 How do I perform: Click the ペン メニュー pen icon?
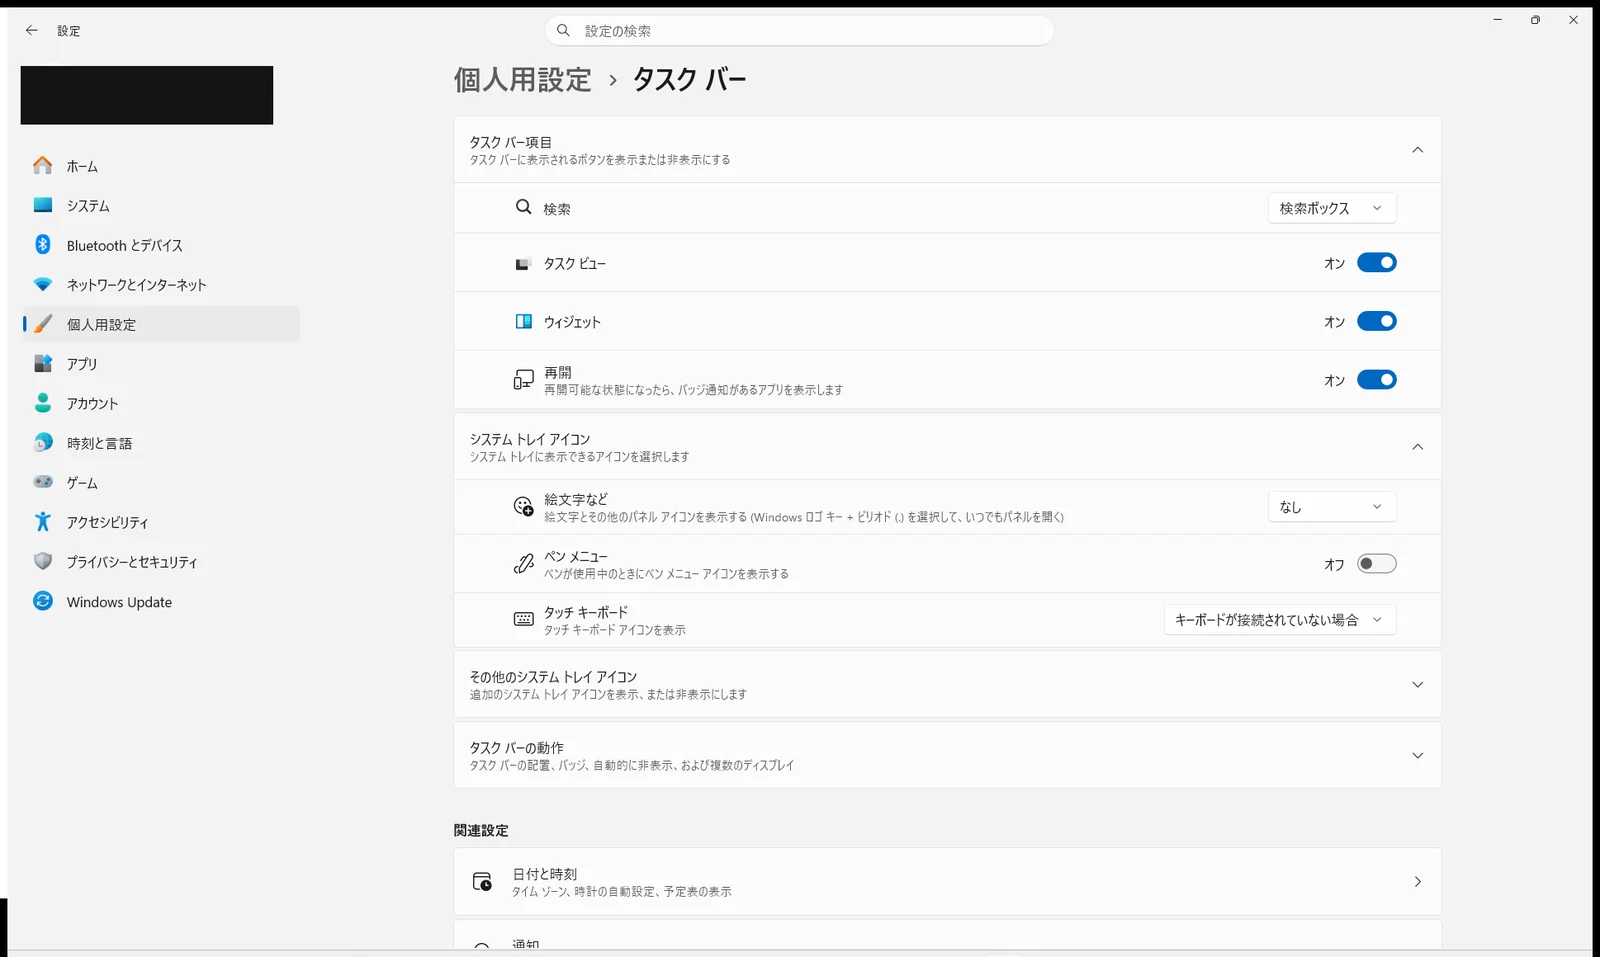pyautogui.click(x=523, y=564)
